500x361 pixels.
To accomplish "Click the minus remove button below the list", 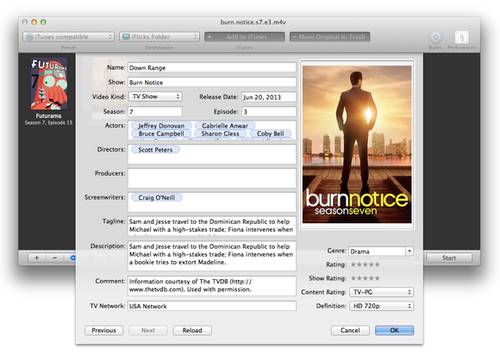I will [55, 258].
